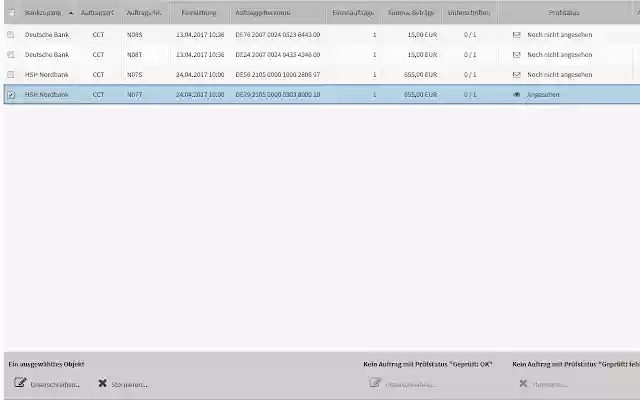Check the HSH Nordbank N07S row checkbox

coord(11,75)
